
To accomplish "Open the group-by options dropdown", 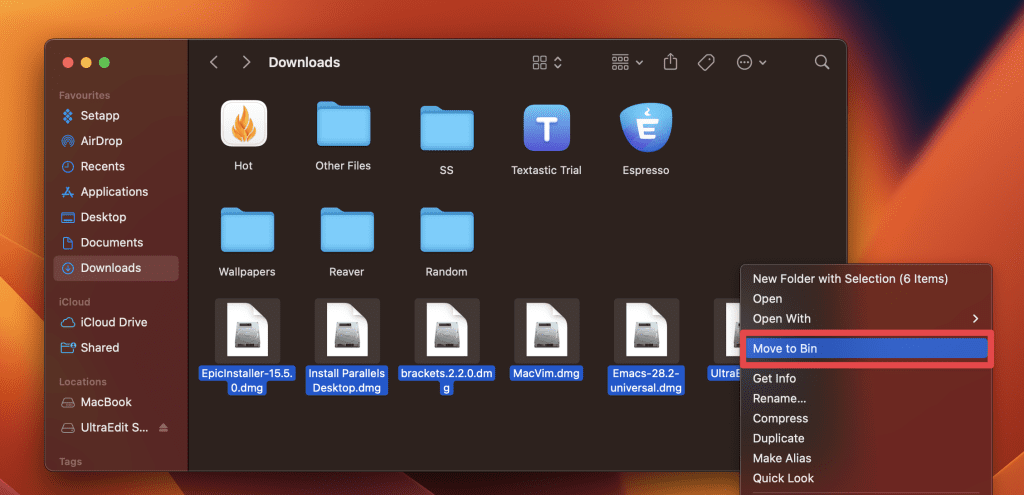I will click(x=627, y=62).
